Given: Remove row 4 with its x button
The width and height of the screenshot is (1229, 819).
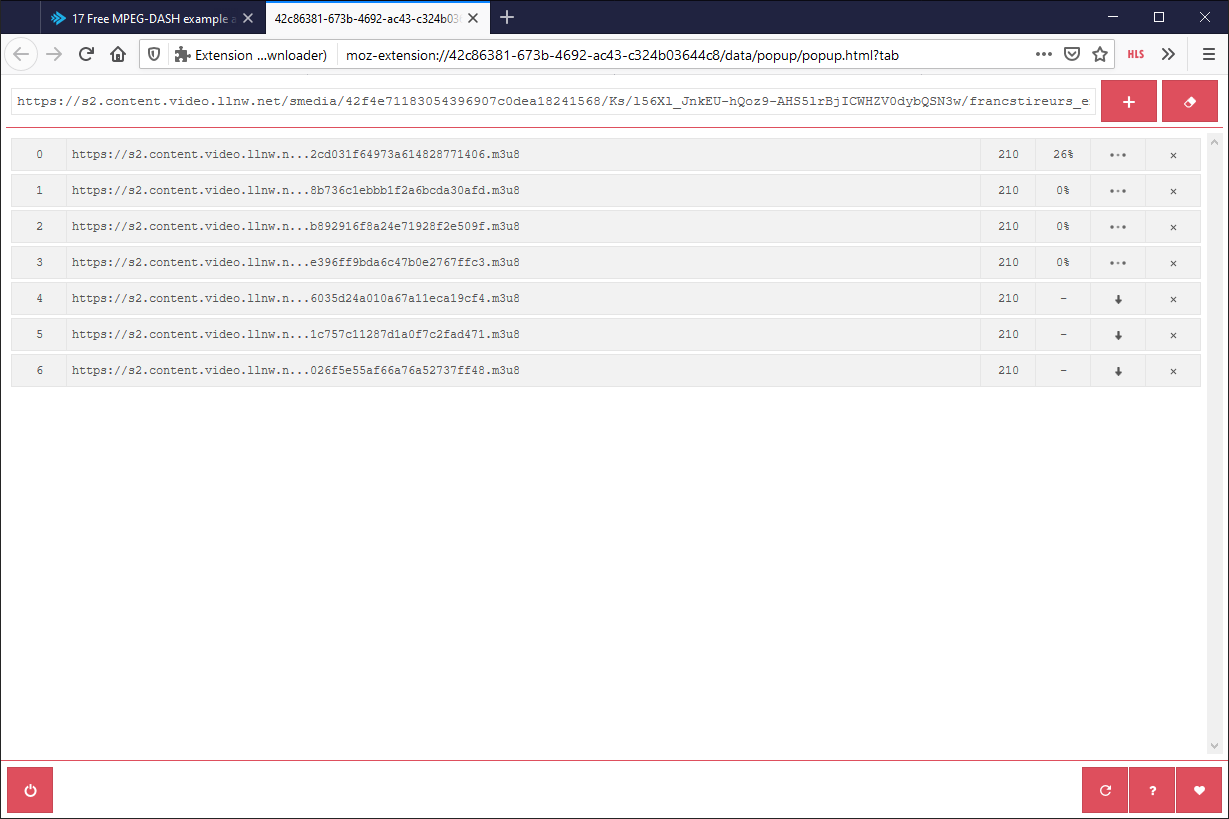Looking at the screenshot, I should pyautogui.click(x=1173, y=299).
